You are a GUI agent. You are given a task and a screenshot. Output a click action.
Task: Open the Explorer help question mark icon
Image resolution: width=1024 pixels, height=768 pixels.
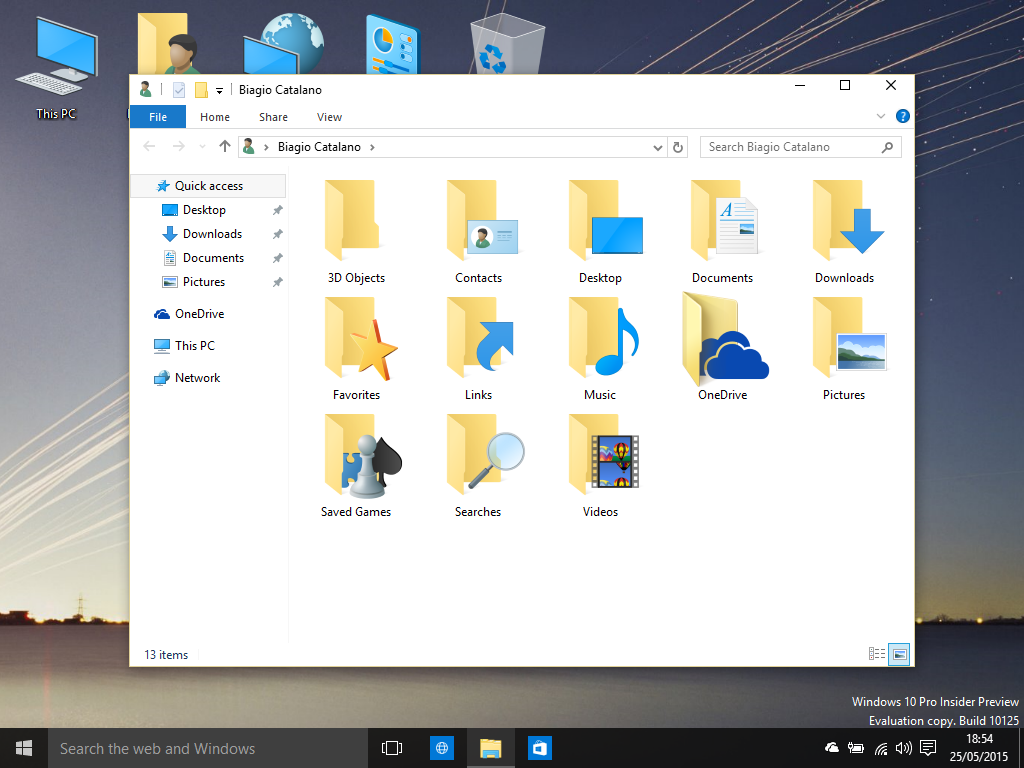903,116
